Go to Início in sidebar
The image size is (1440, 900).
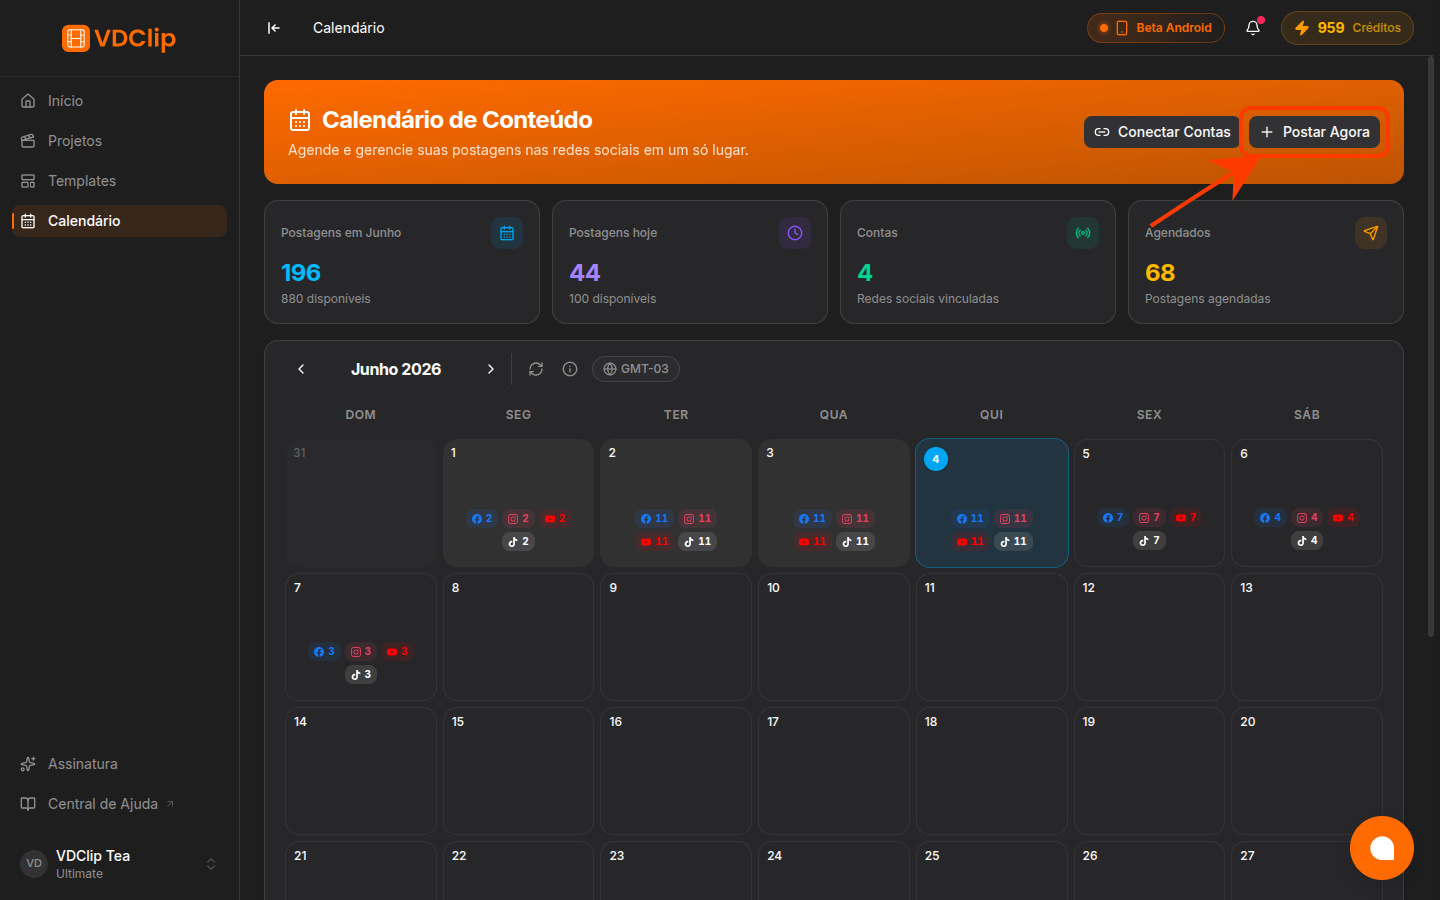click(x=120, y=101)
